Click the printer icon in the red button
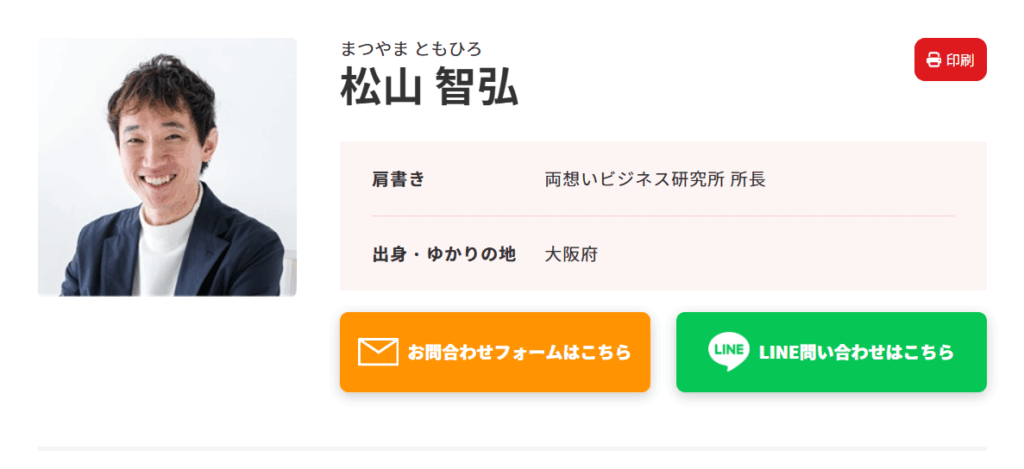The width and height of the screenshot is (1024, 469). click(x=933, y=60)
